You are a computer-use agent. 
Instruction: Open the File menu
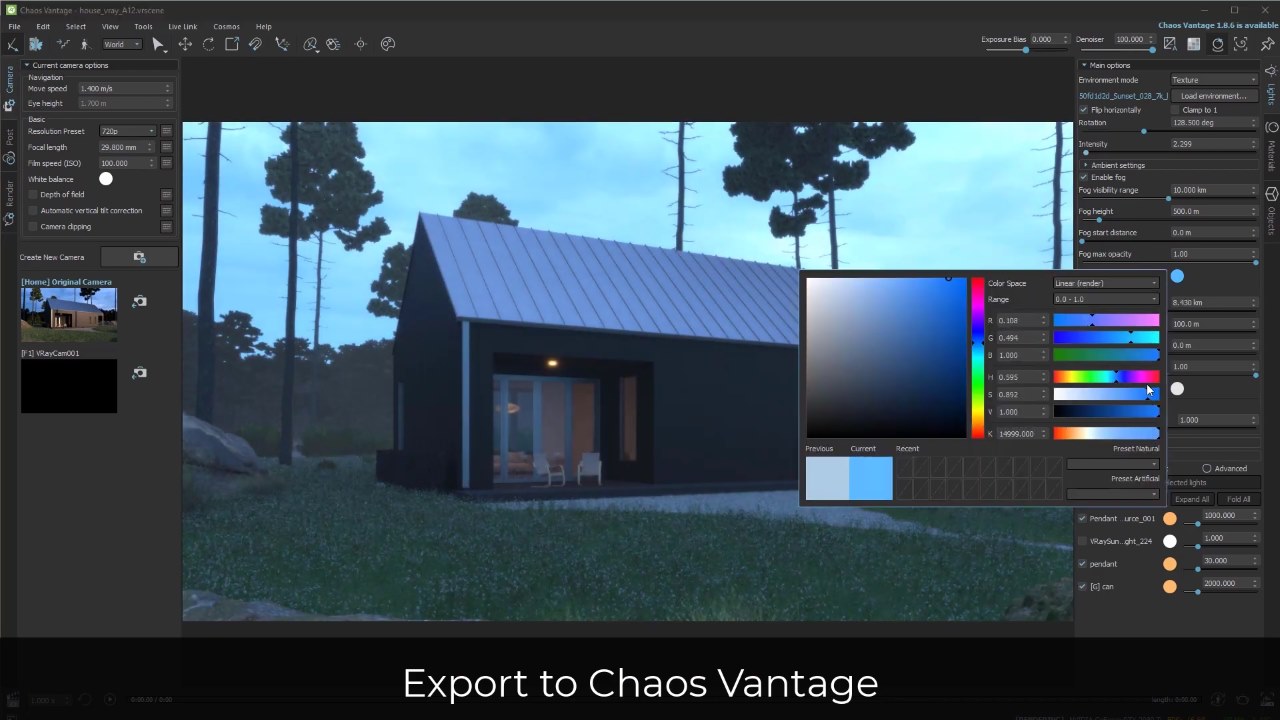click(x=14, y=26)
